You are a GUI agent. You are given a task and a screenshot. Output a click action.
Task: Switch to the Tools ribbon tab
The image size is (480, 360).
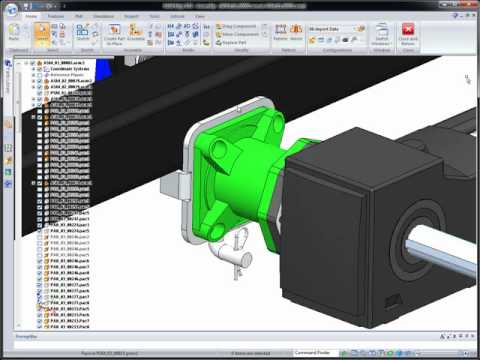pyautogui.click(x=154, y=16)
